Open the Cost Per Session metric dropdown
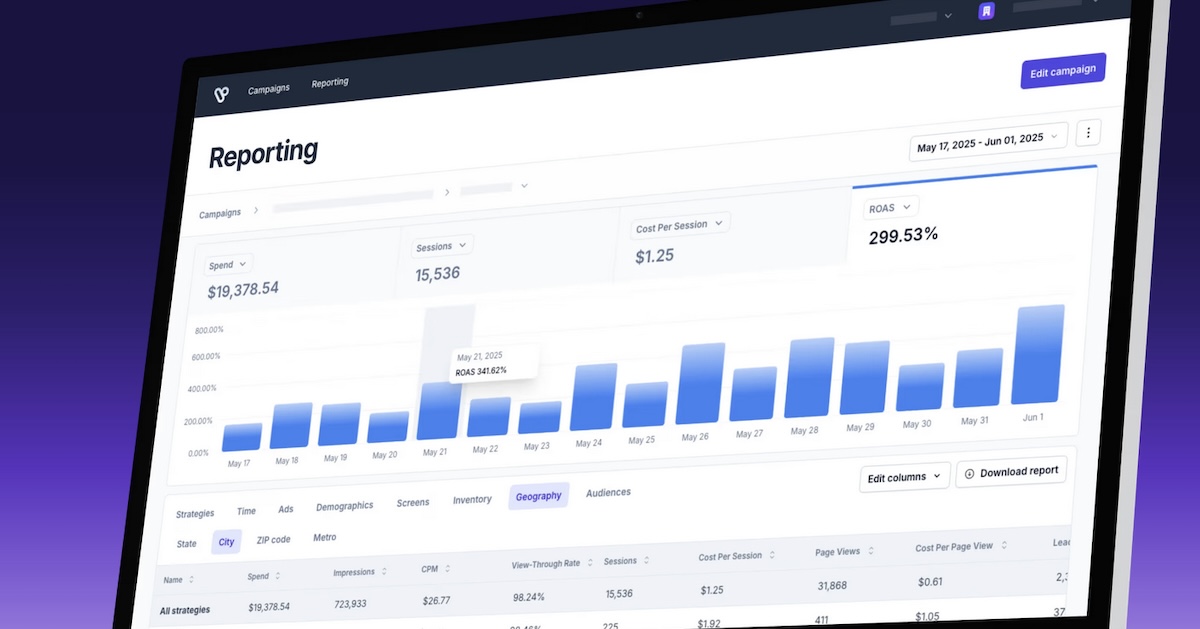 [680, 226]
